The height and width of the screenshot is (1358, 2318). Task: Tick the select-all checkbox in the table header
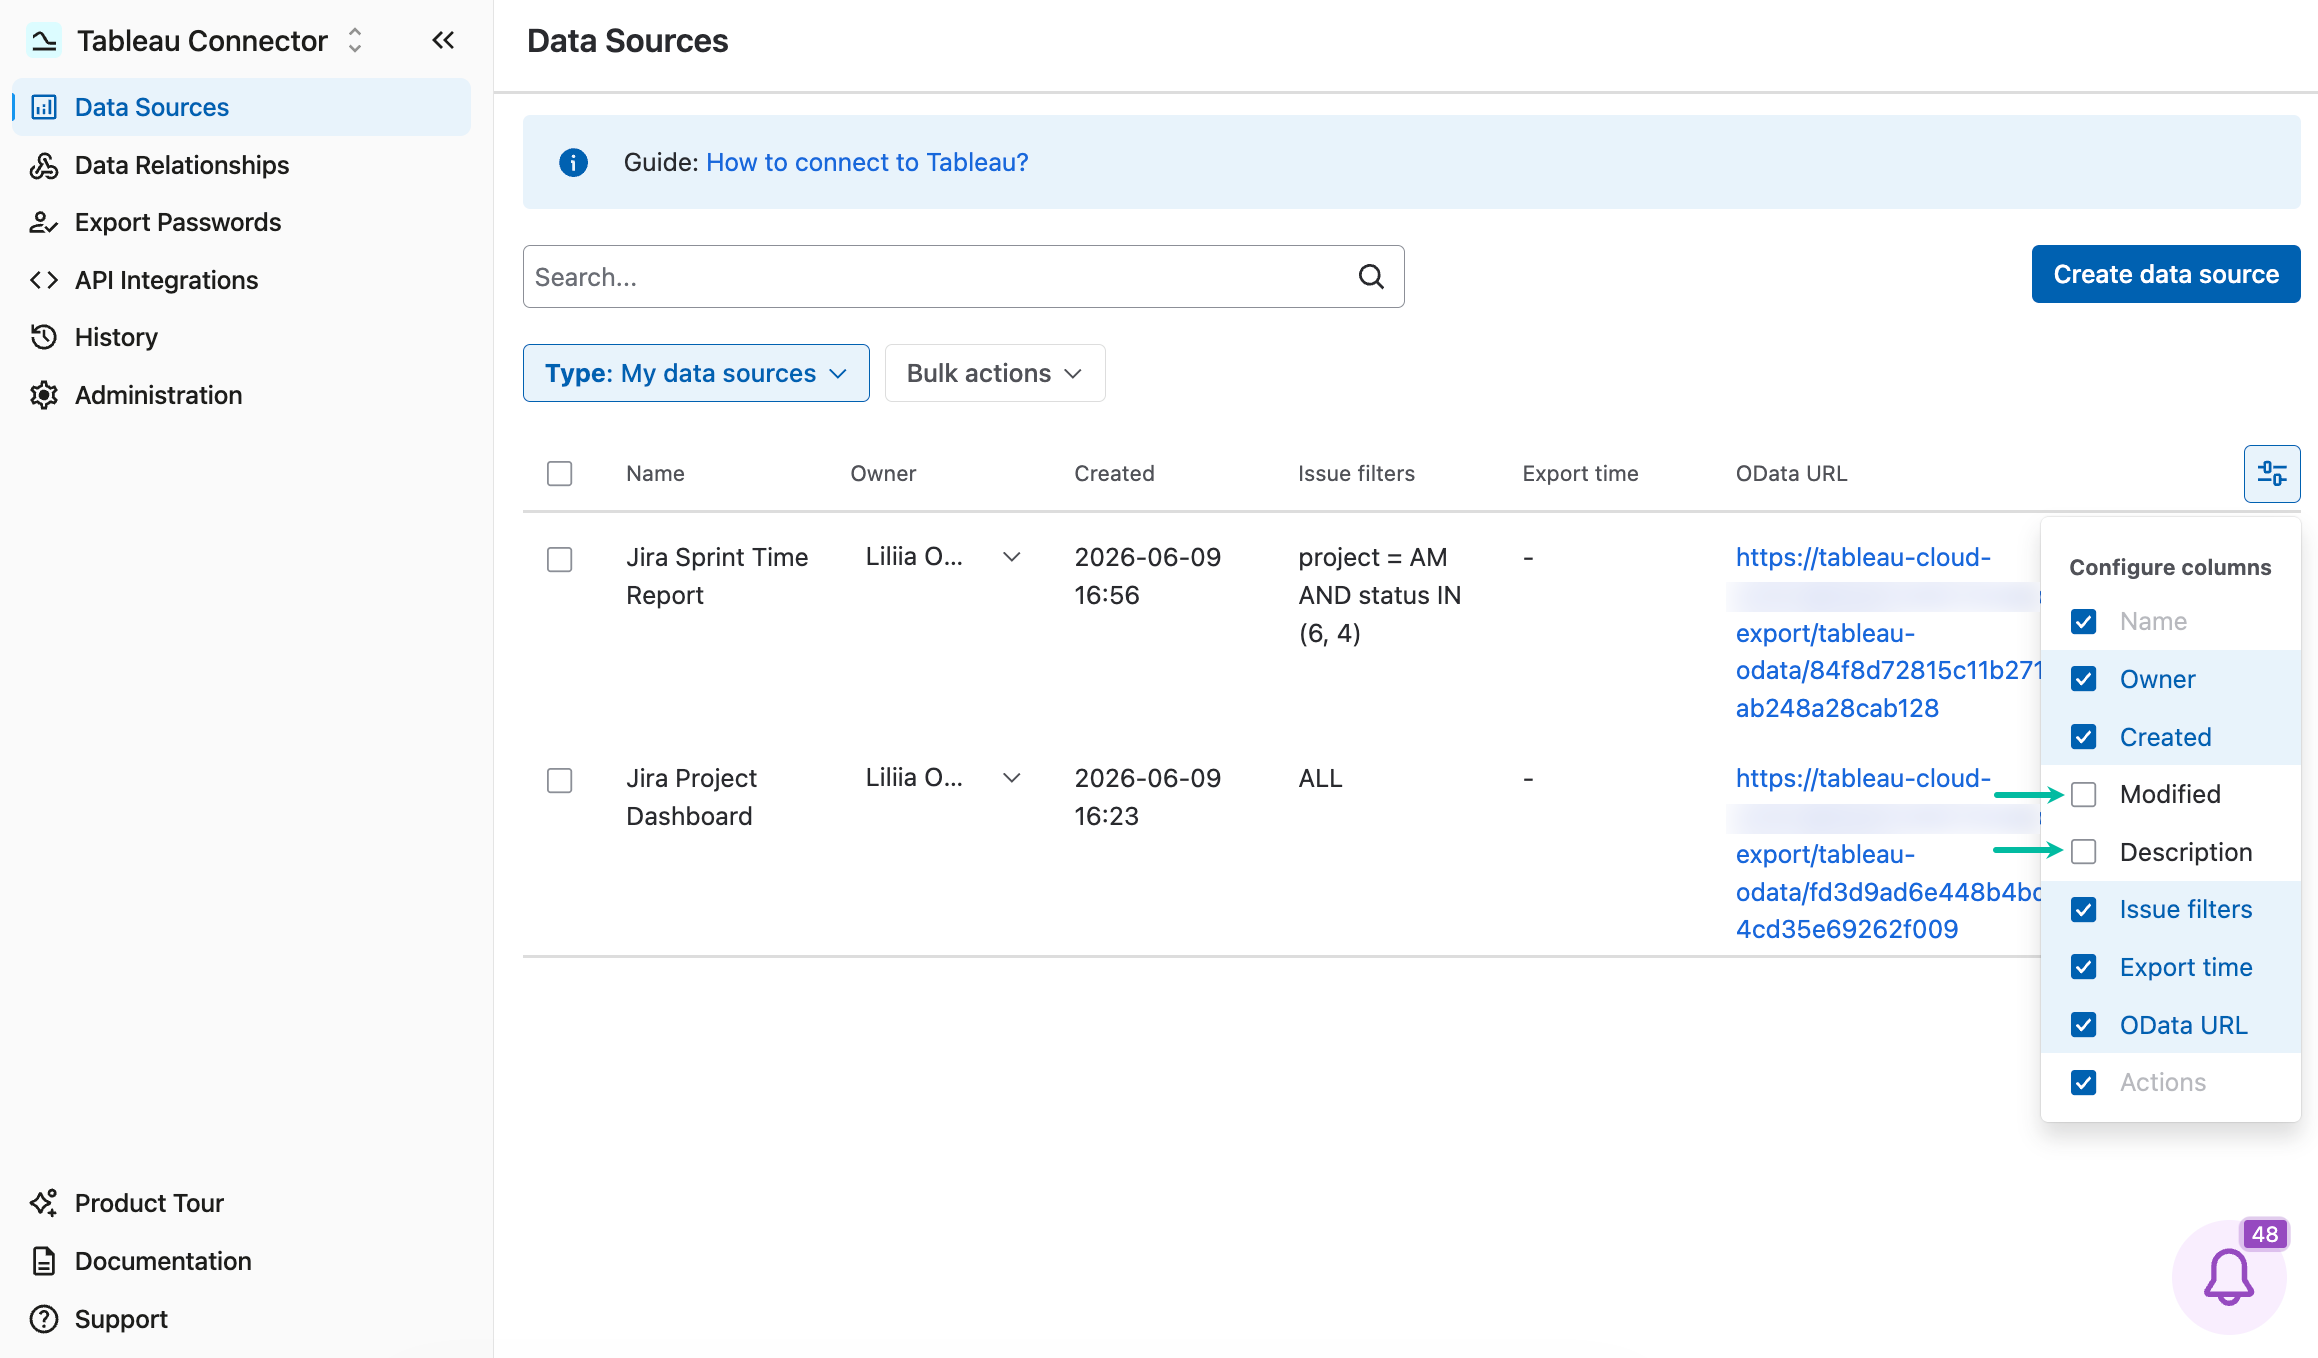[560, 473]
